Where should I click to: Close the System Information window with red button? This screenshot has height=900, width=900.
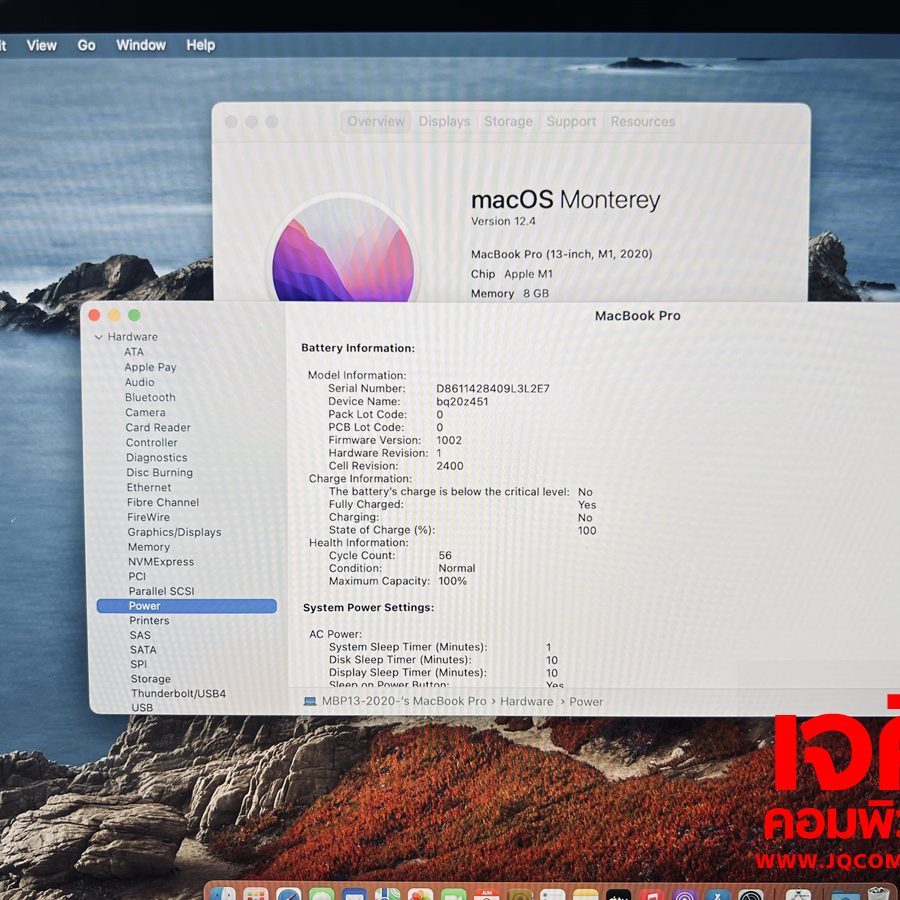(x=95, y=315)
